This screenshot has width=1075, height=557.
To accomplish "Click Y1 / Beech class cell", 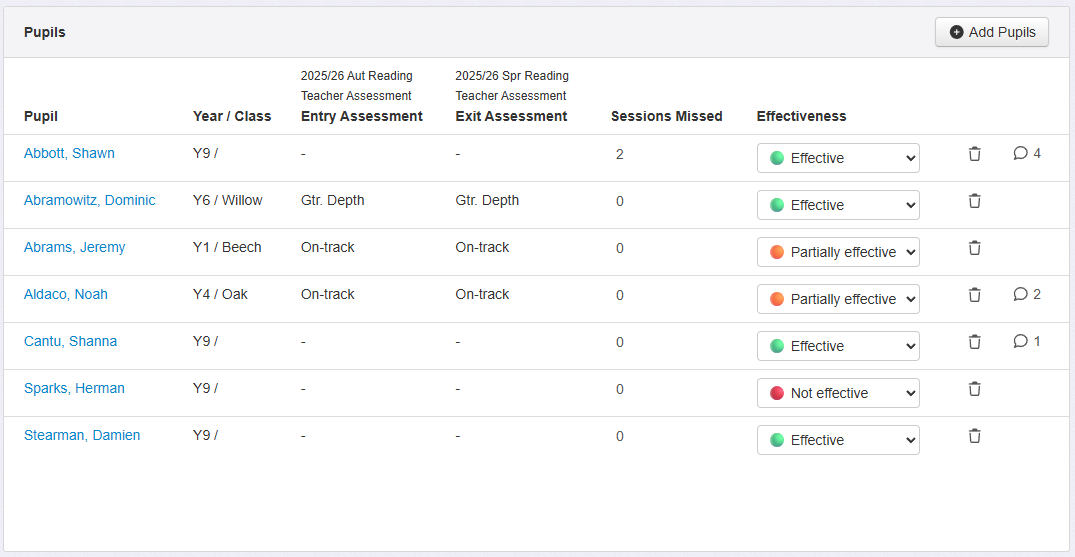I will (x=227, y=248).
